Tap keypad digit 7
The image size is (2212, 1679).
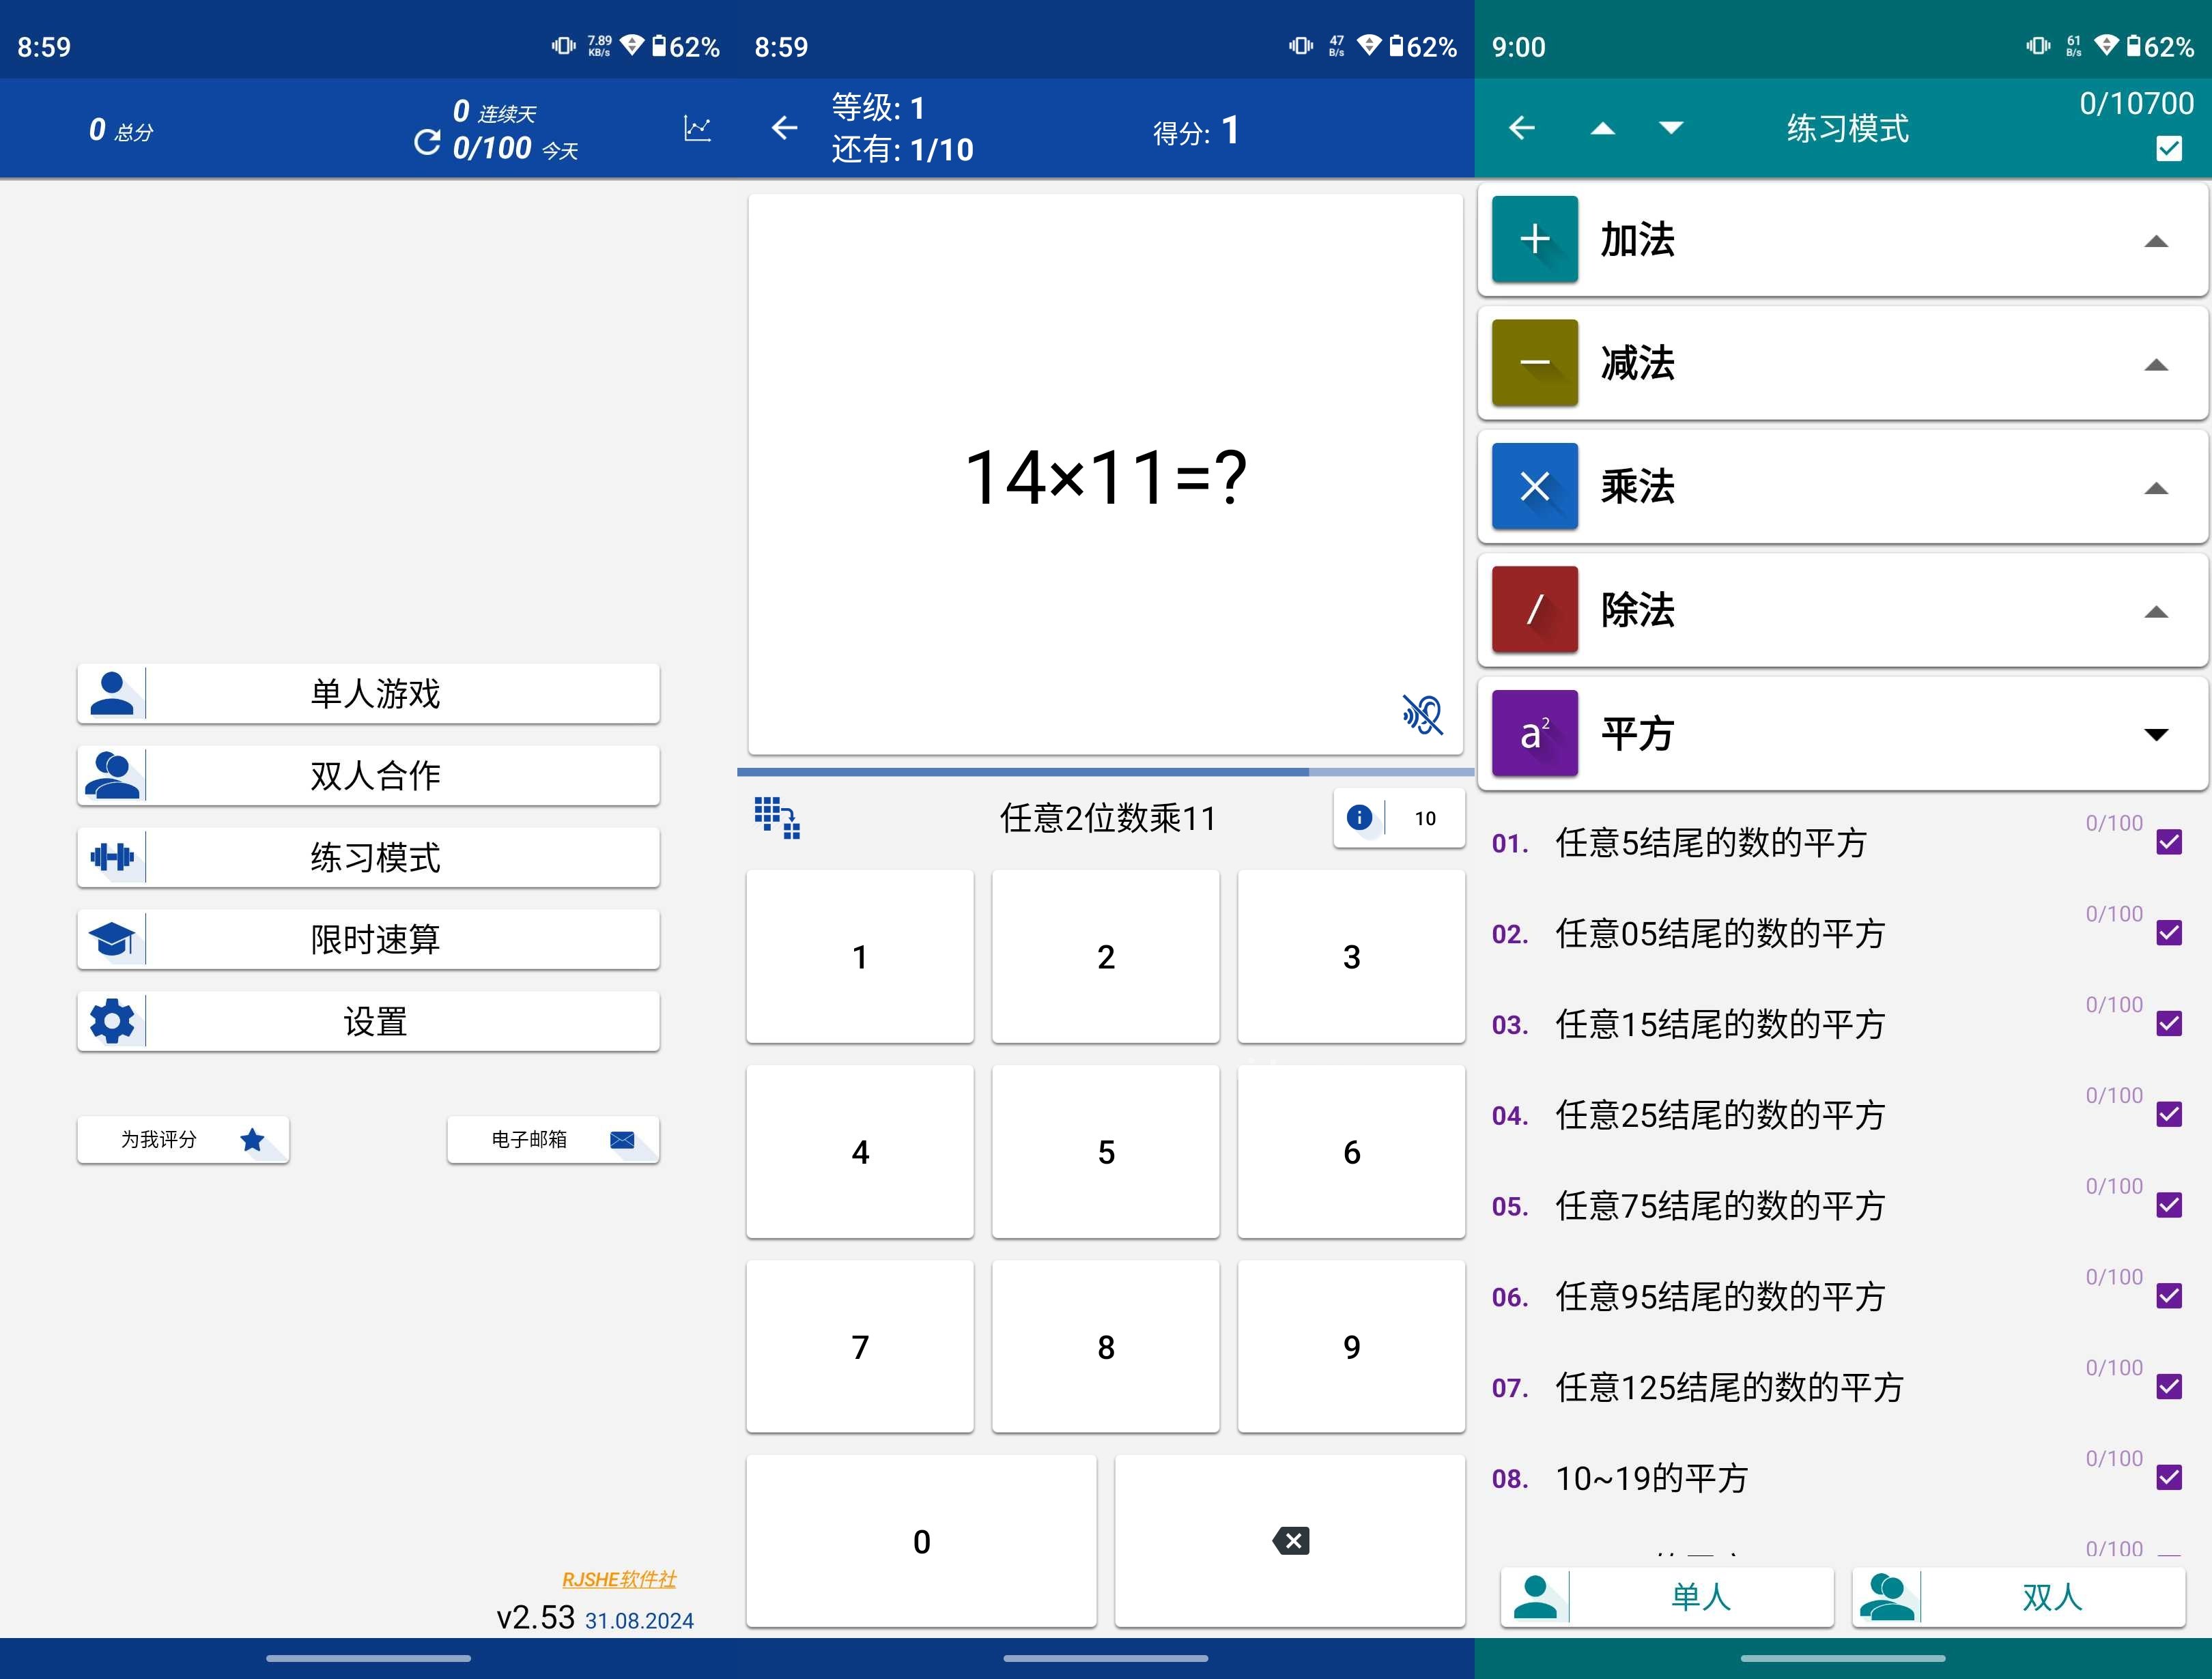point(860,1347)
